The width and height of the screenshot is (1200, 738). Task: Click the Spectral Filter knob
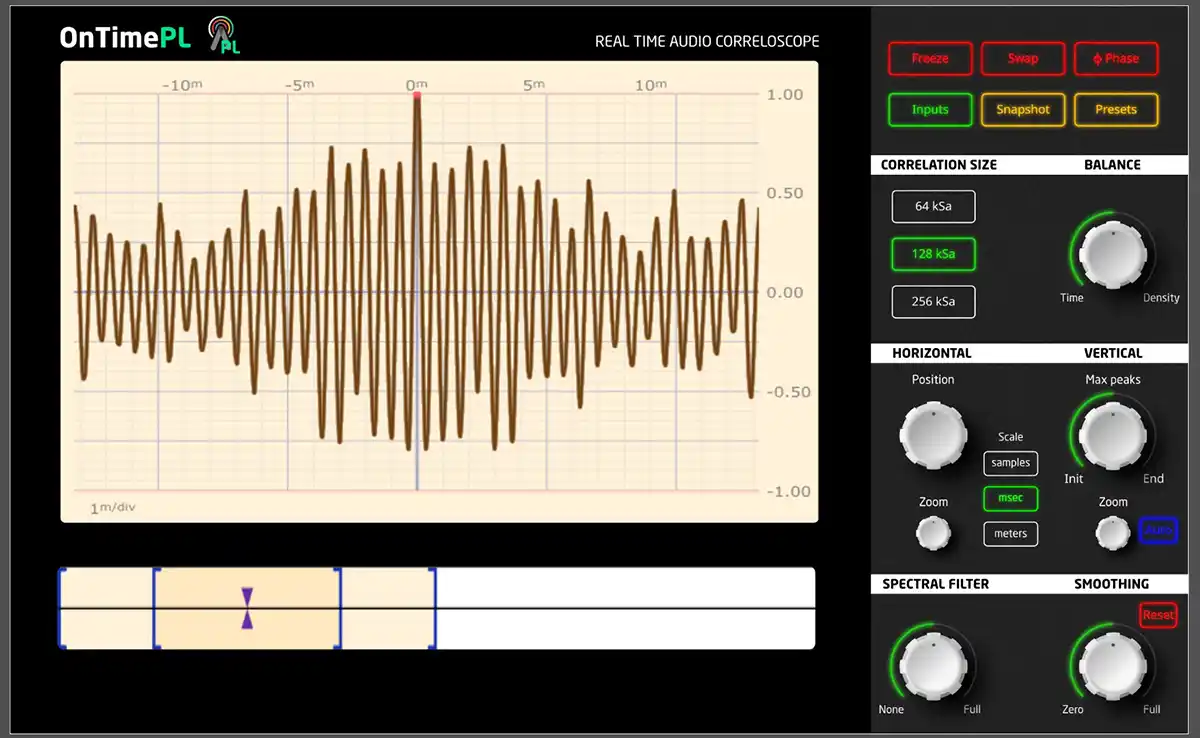933,667
